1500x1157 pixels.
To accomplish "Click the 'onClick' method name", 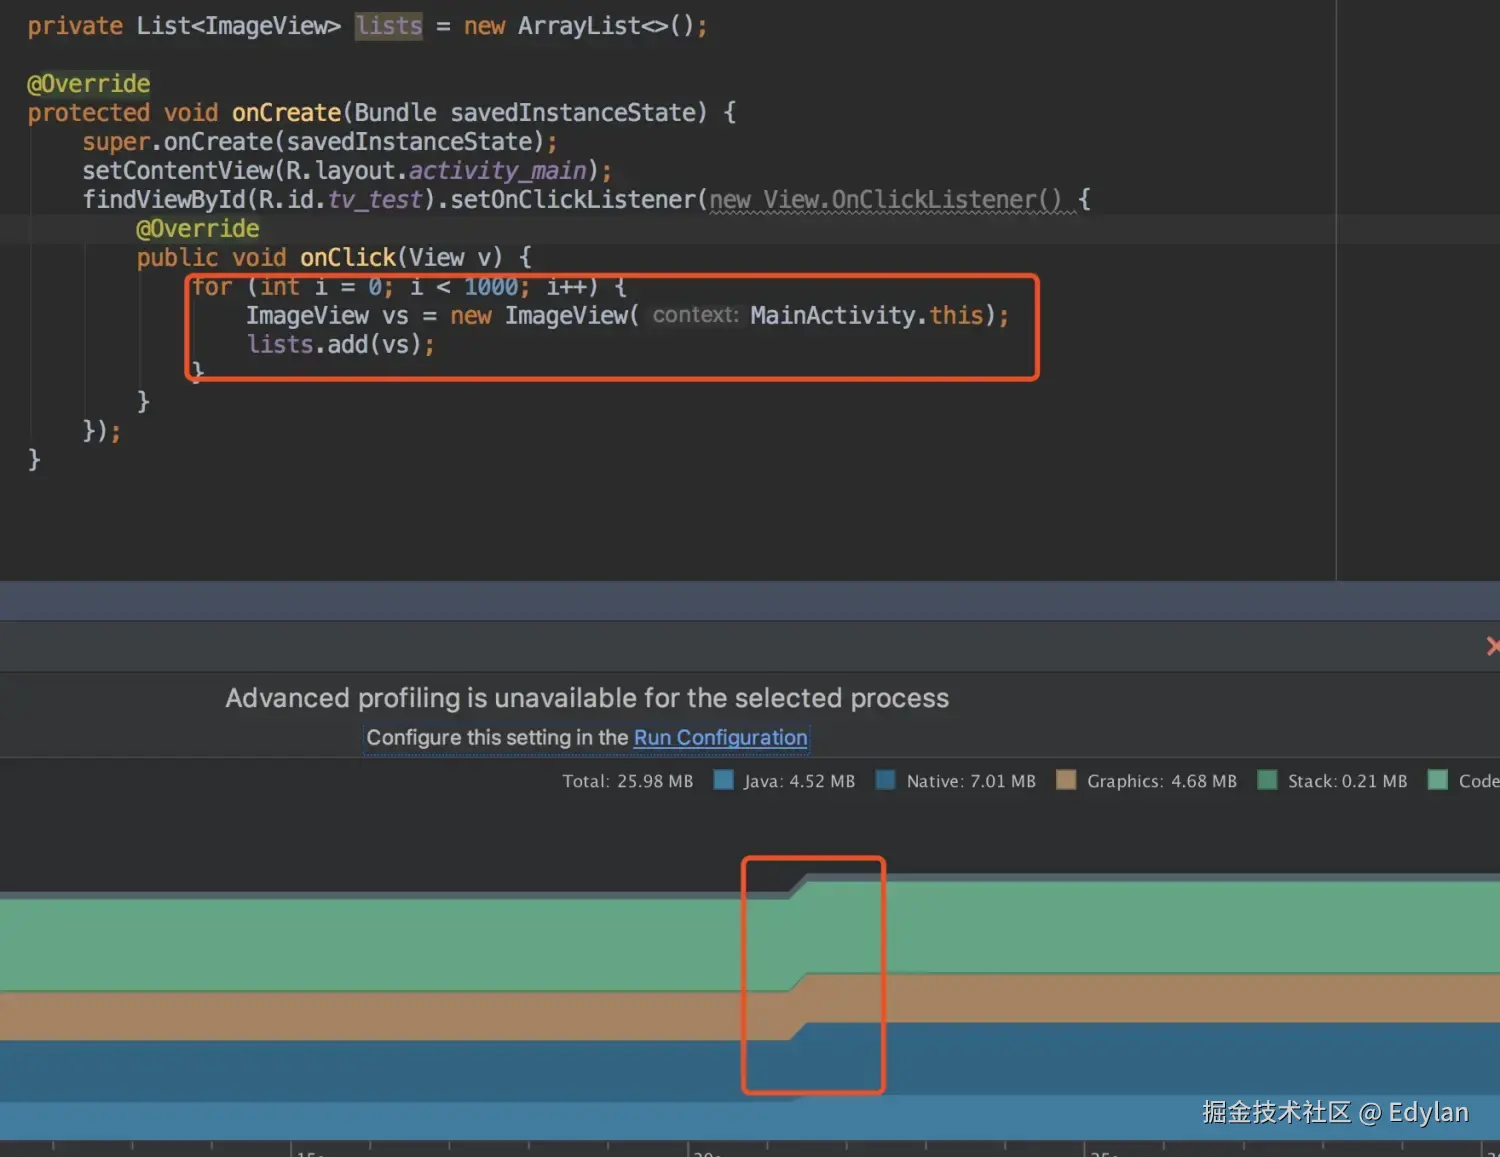I will coord(348,258).
